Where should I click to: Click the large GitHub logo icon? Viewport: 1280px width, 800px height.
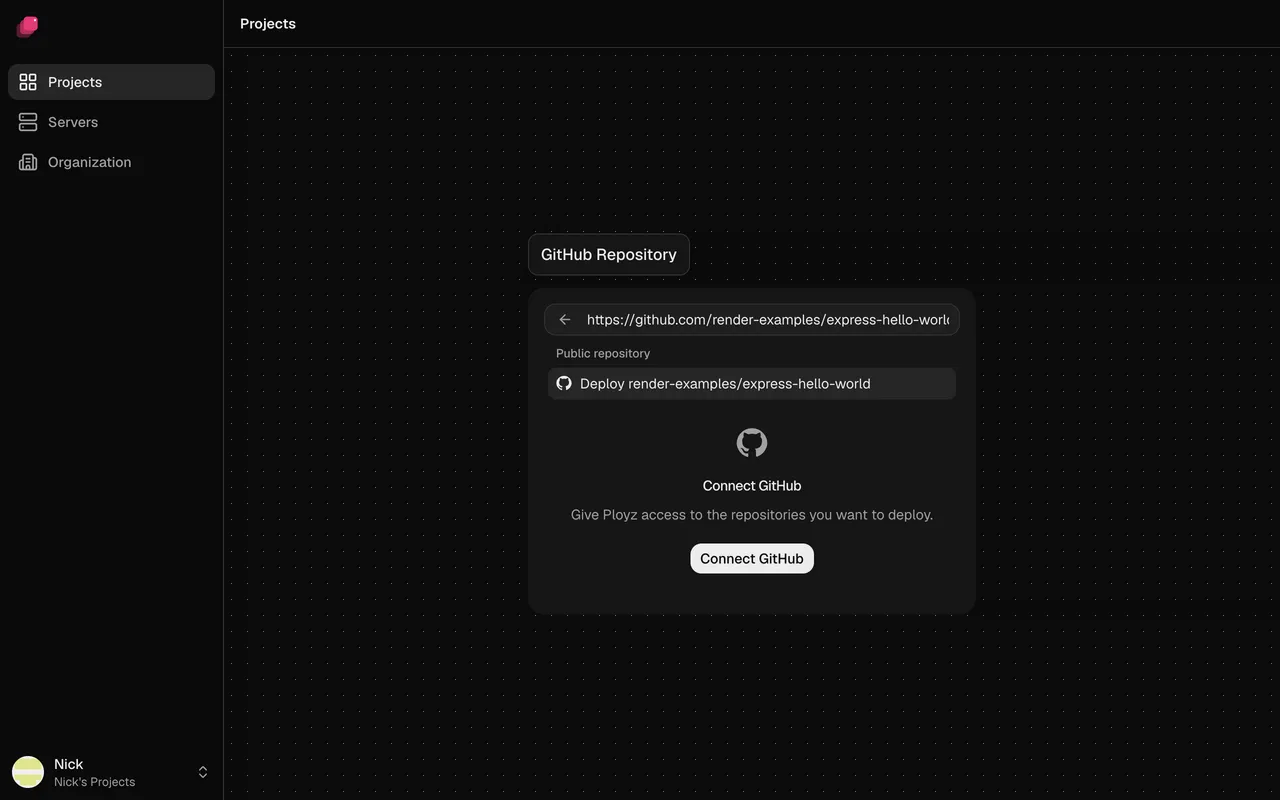(752, 443)
